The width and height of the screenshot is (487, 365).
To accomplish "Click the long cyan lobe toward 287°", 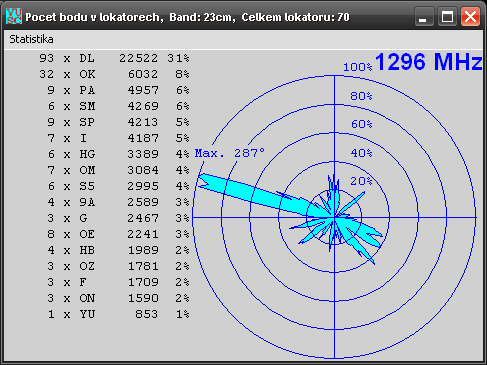I will pyautogui.click(x=253, y=194).
